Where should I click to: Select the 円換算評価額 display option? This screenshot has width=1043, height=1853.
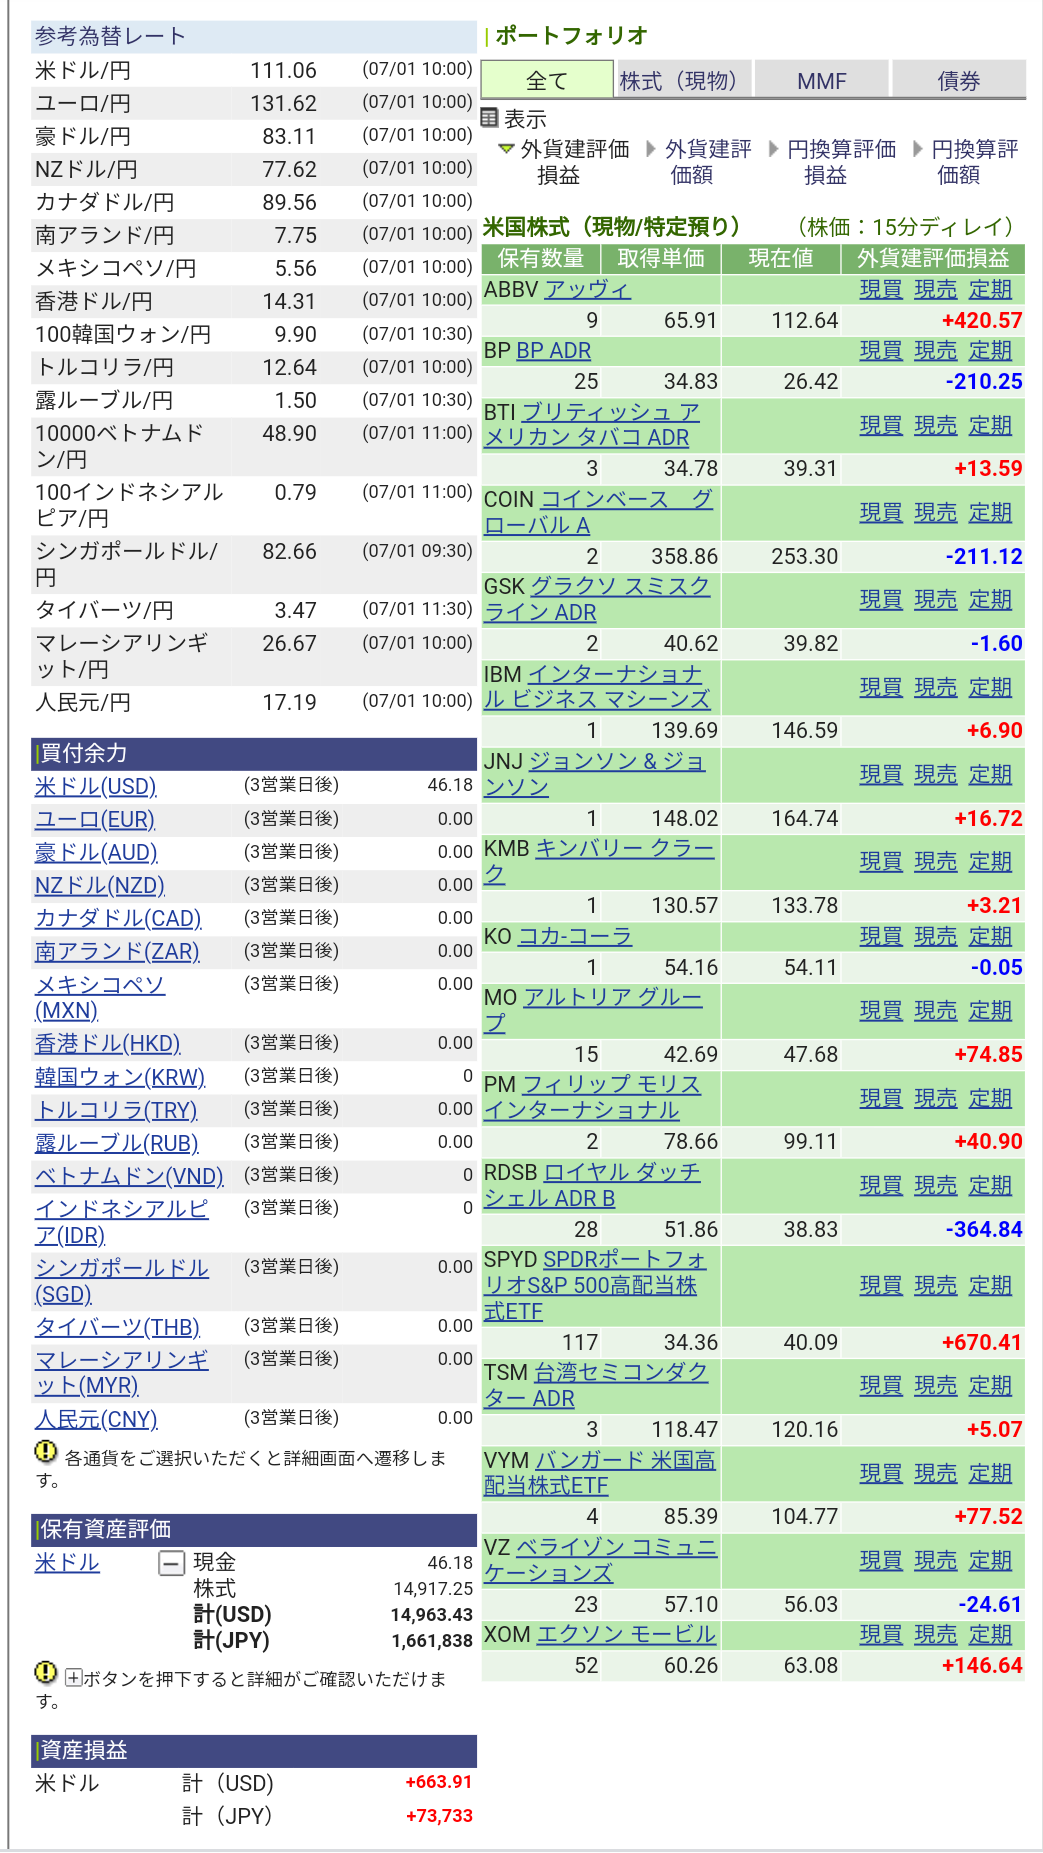974,162
